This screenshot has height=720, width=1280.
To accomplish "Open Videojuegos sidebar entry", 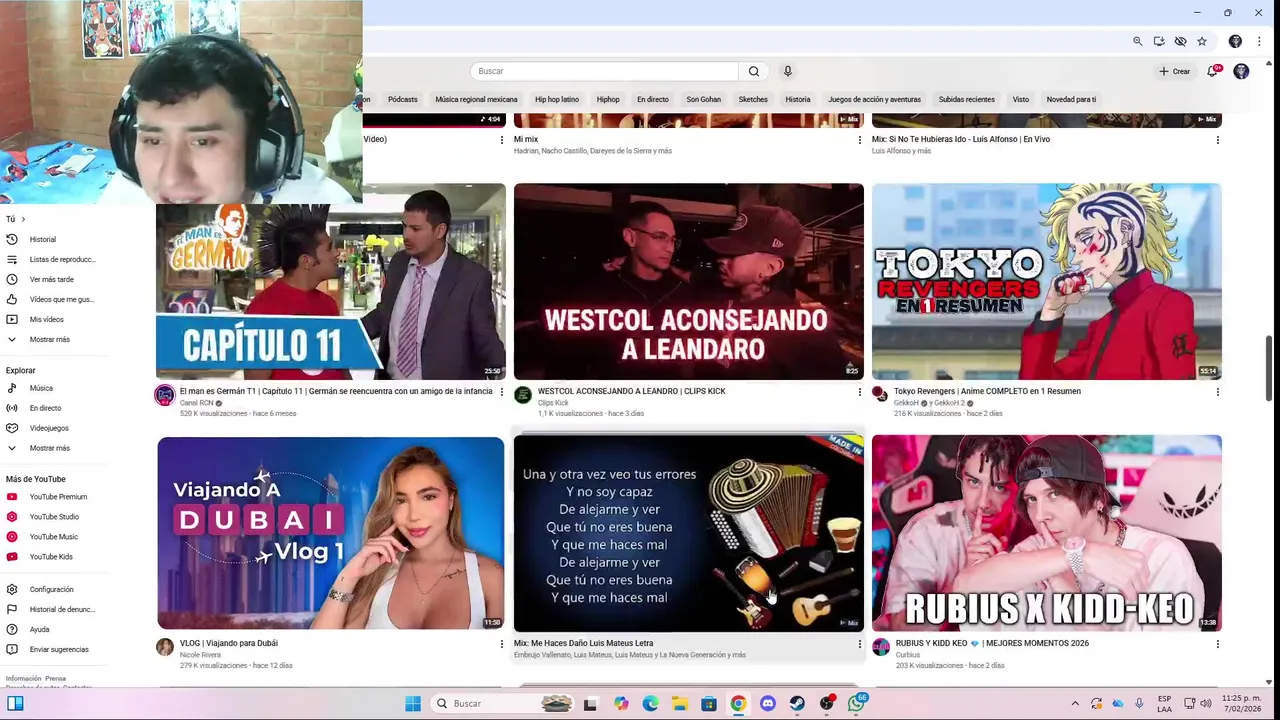I will [49, 428].
